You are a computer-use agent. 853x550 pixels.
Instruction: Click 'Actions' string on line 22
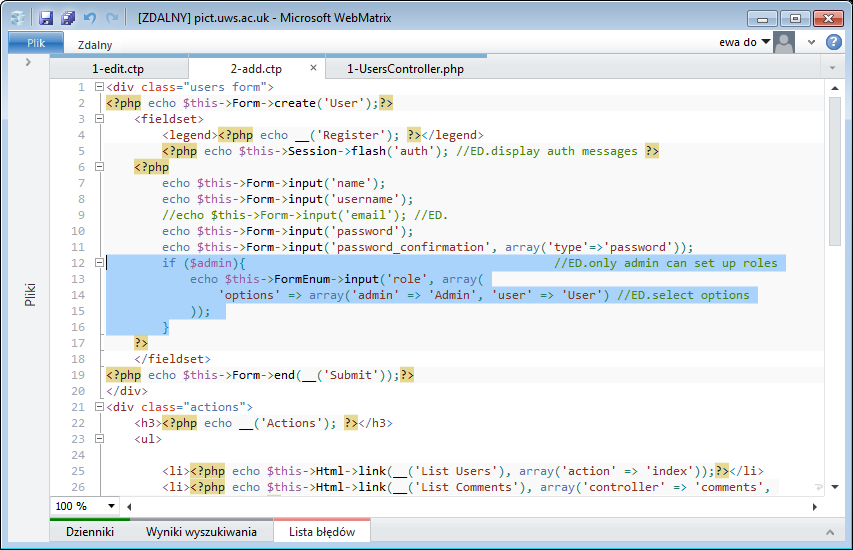[x=291, y=423]
